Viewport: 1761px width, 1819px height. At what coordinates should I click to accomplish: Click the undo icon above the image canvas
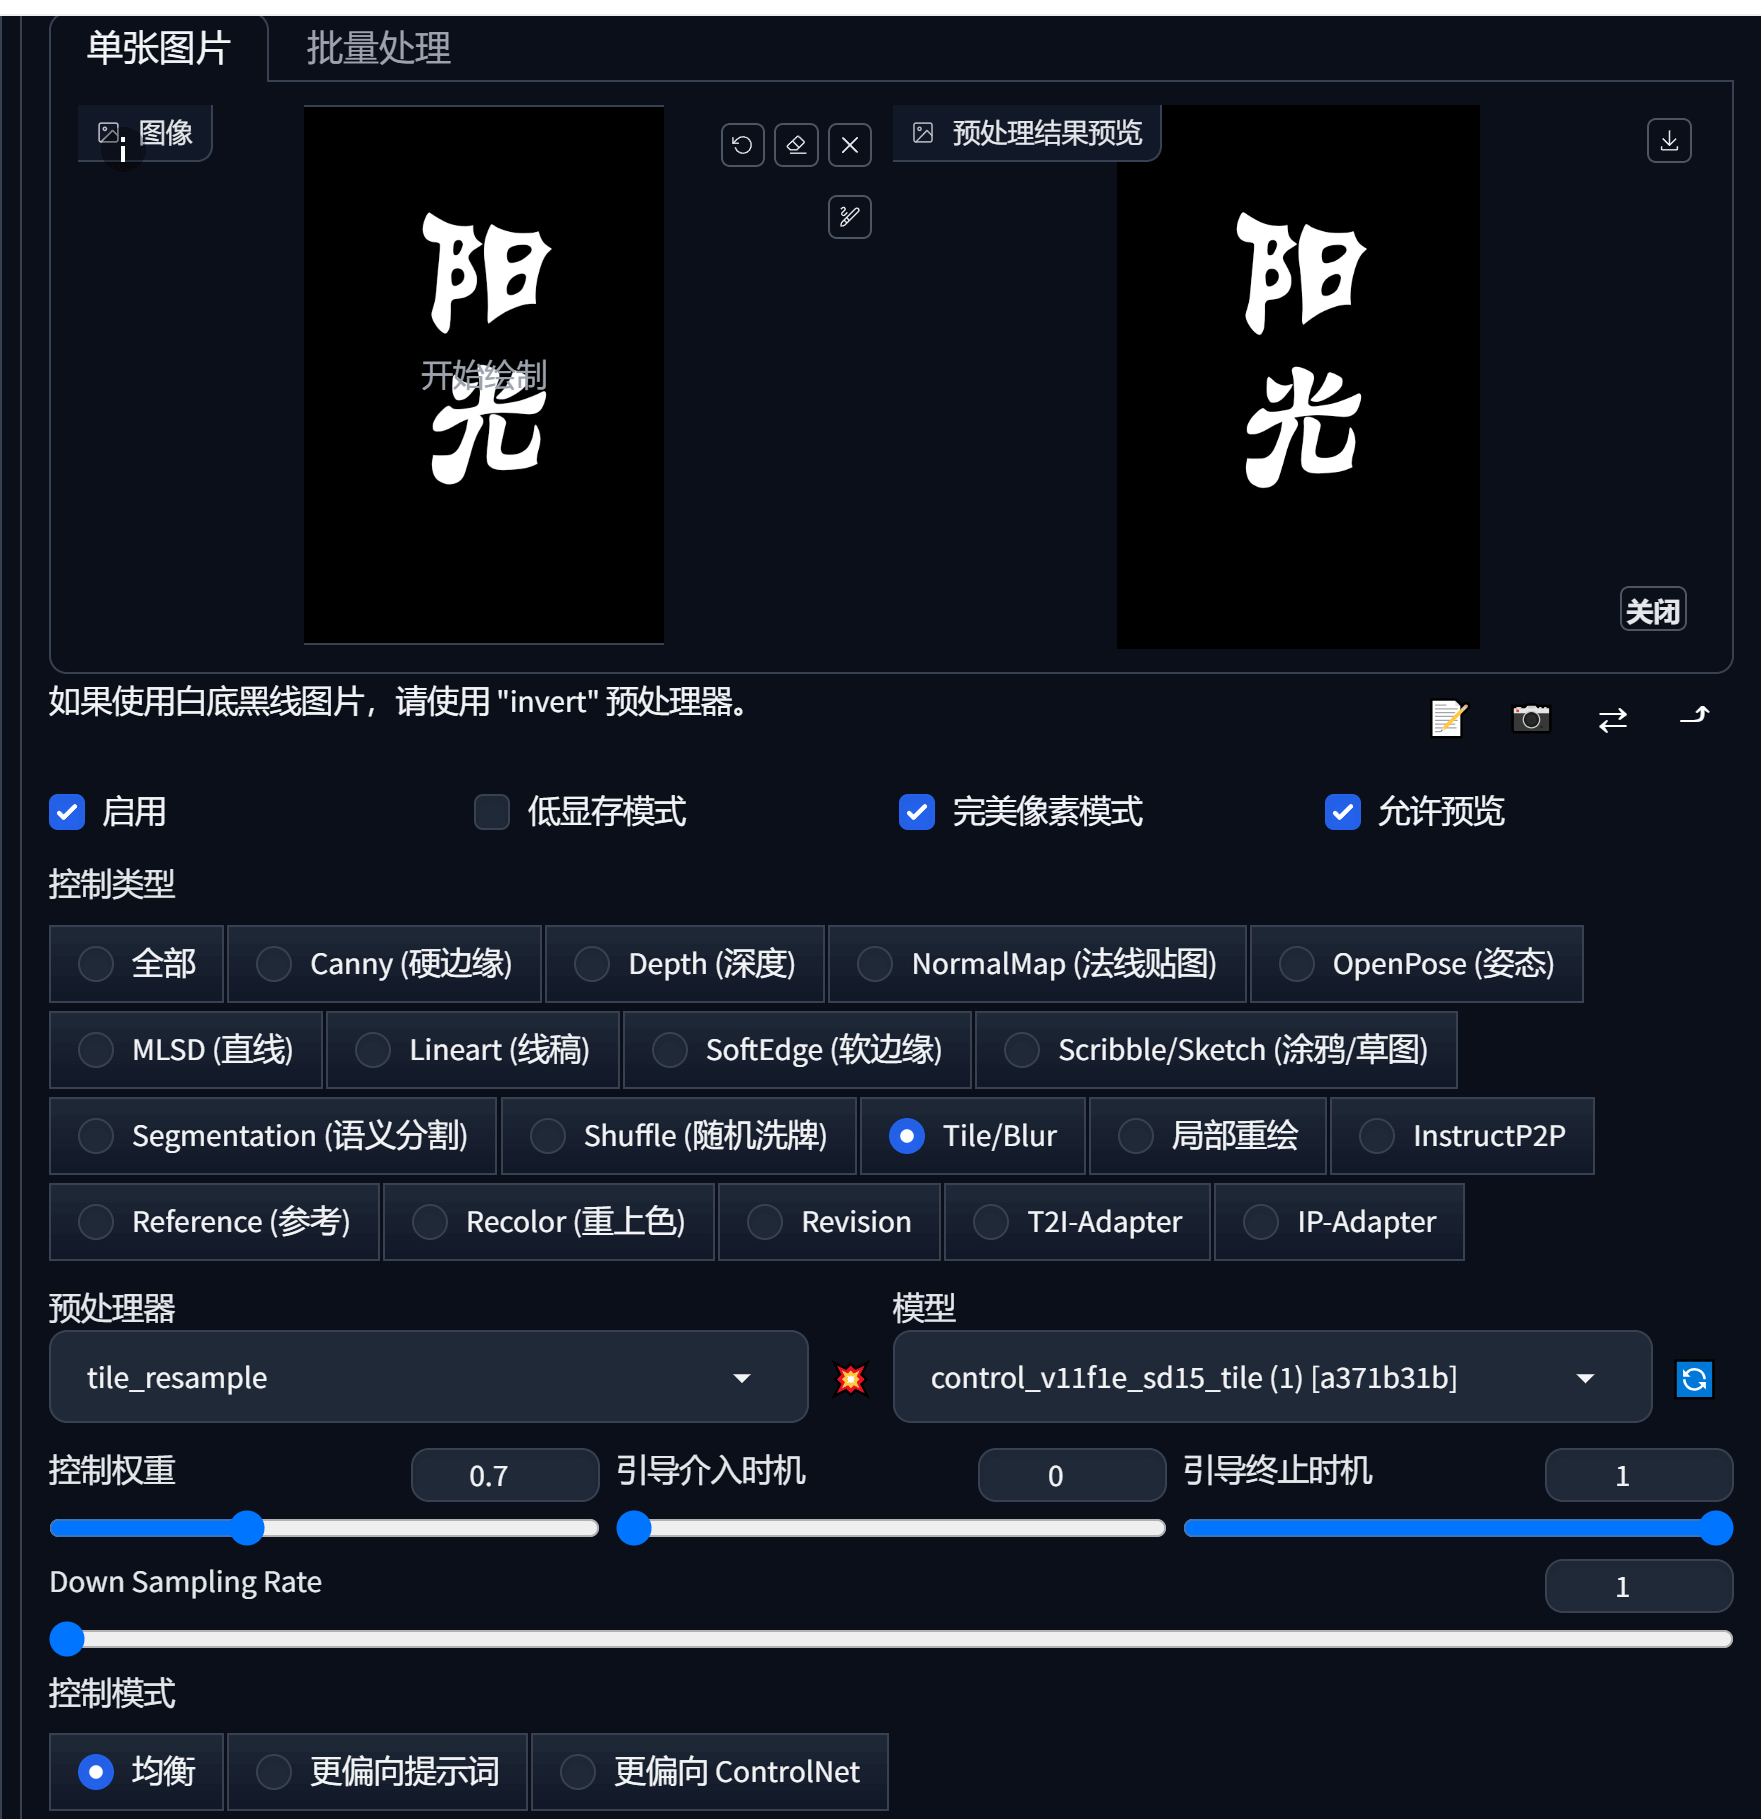pos(742,146)
